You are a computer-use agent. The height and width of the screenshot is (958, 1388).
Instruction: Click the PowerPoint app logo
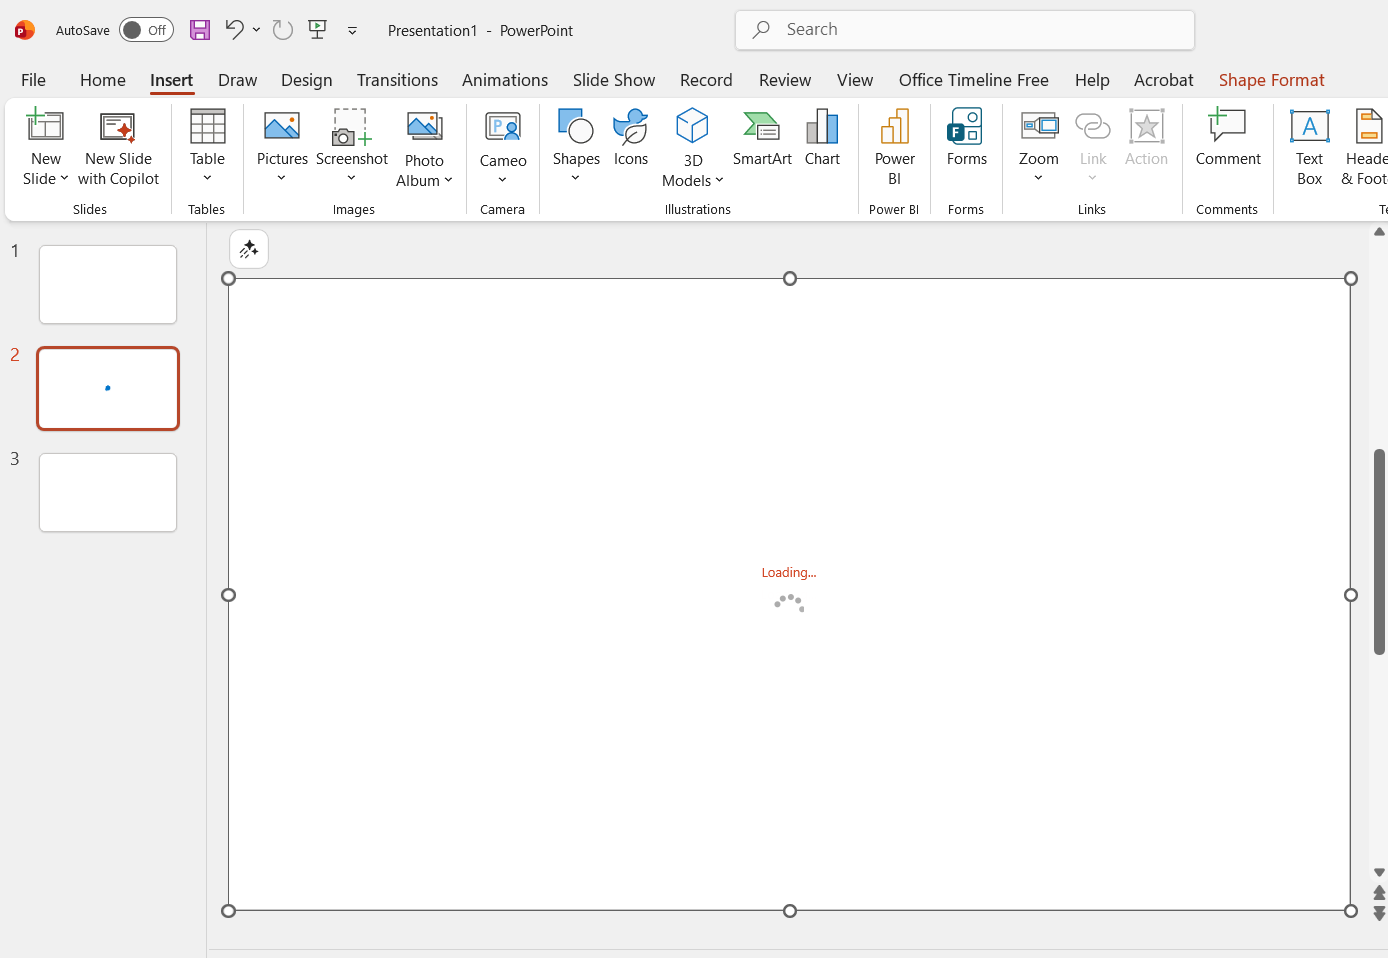(x=25, y=30)
